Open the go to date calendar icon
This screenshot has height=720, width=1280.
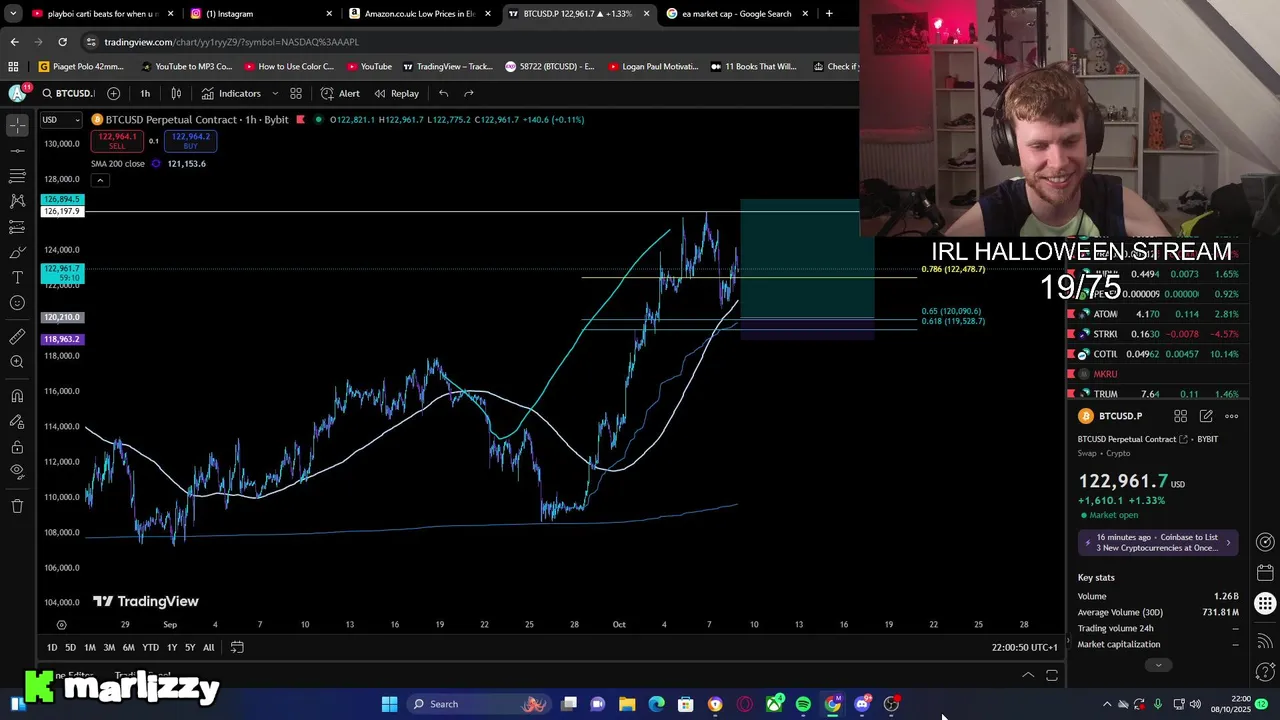[237, 647]
